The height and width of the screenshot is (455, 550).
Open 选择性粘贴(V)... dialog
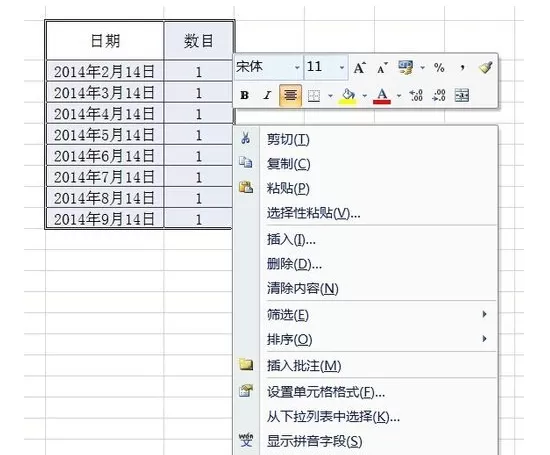point(365,213)
